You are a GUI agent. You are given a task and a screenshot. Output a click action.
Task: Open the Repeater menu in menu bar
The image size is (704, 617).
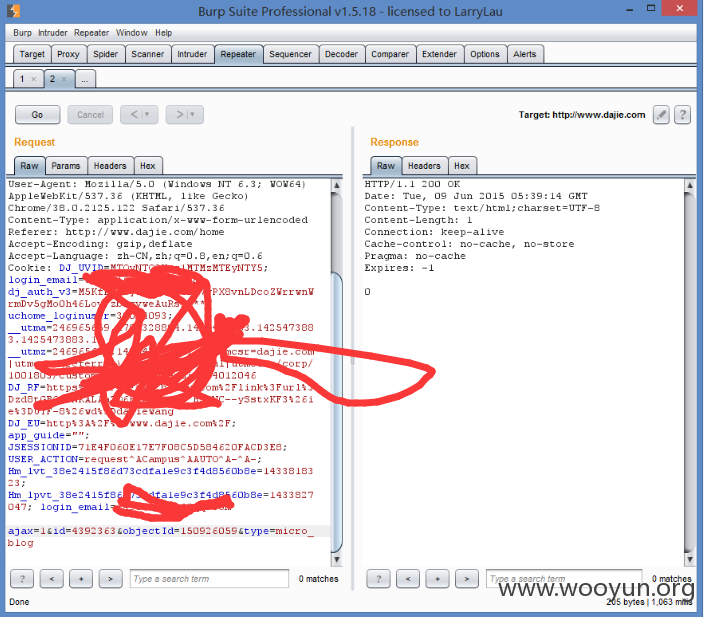(92, 33)
